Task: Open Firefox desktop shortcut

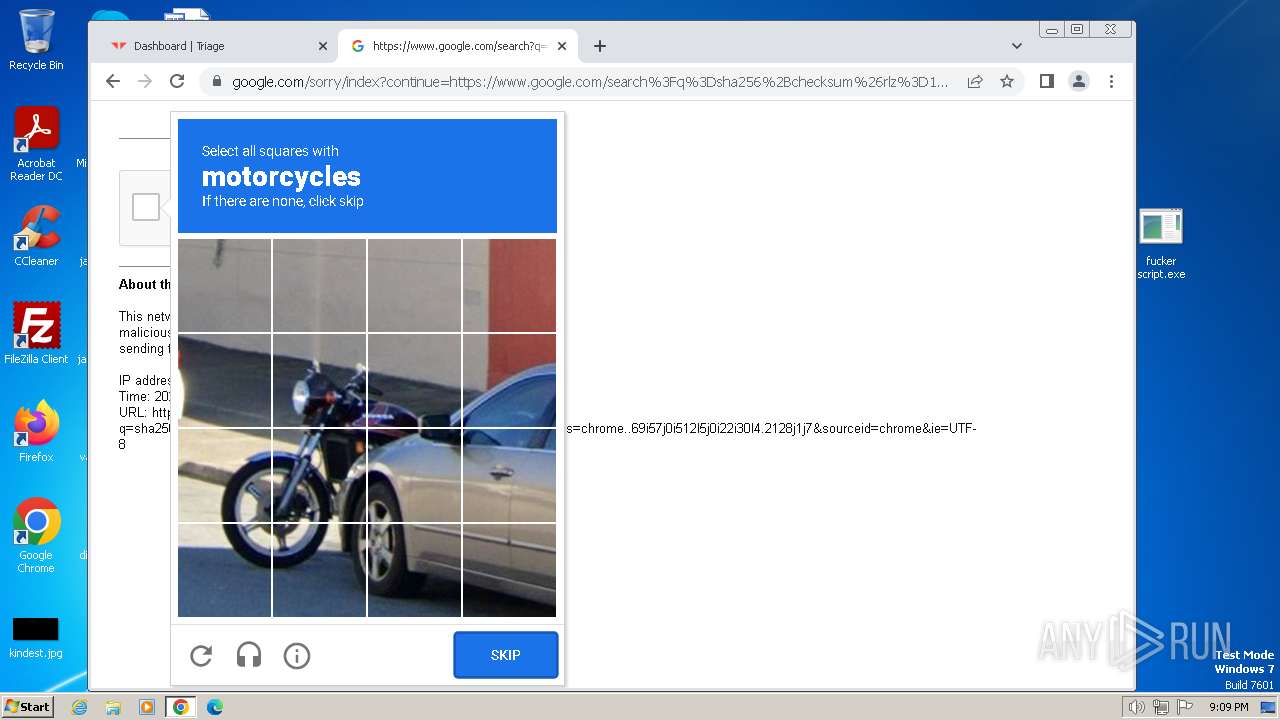Action: point(36,431)
